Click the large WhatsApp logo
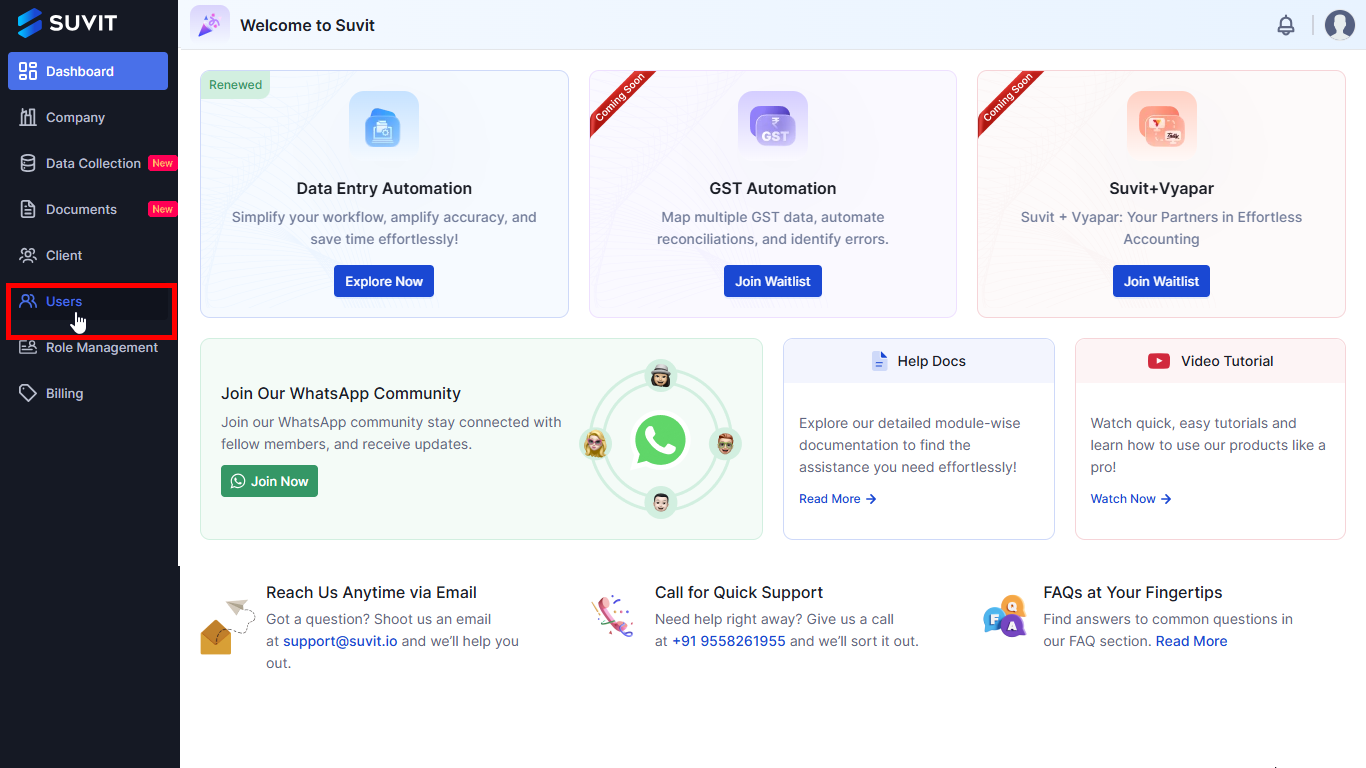Screen dimensions: 1366x768 click(660, 440)
